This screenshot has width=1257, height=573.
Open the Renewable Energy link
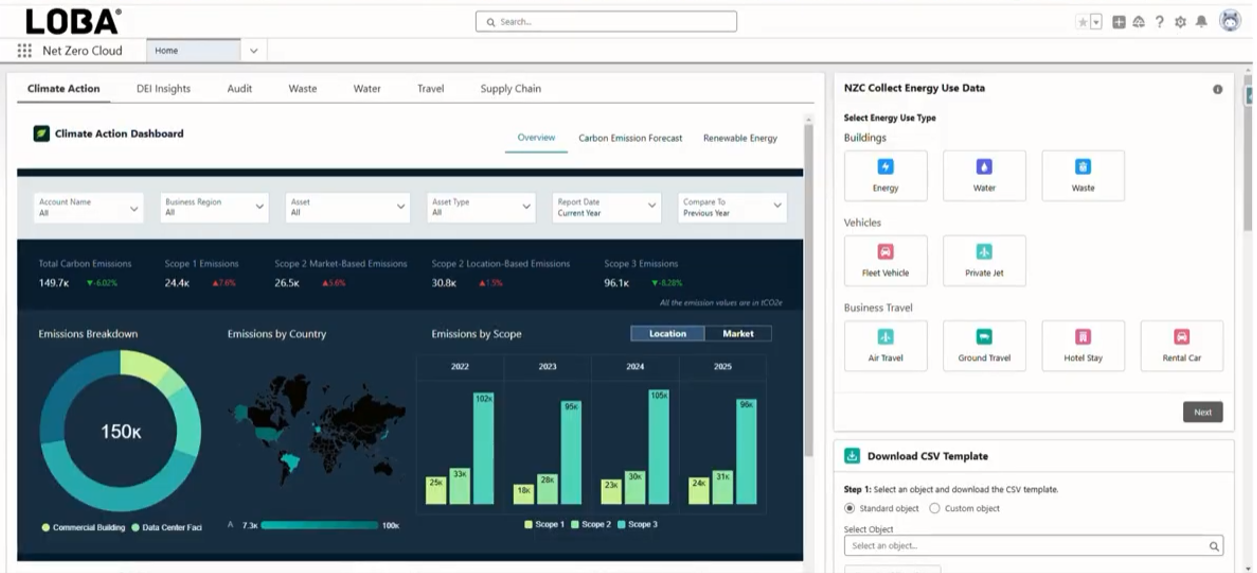pos(740,138)
